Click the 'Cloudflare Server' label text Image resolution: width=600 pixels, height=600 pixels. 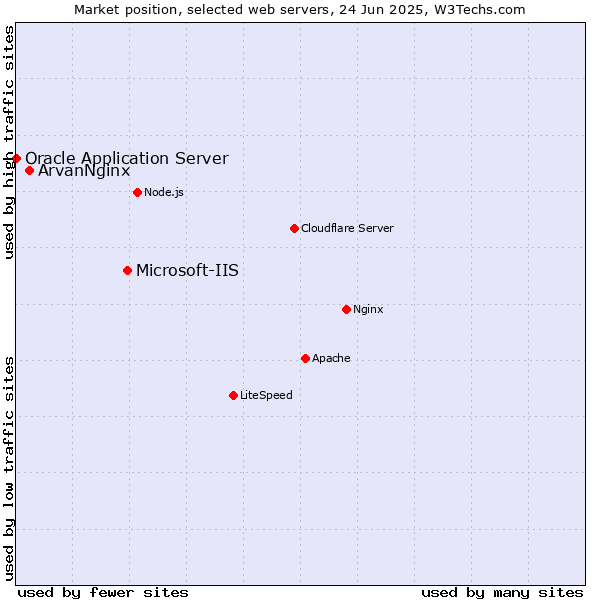tap(347, 228)
